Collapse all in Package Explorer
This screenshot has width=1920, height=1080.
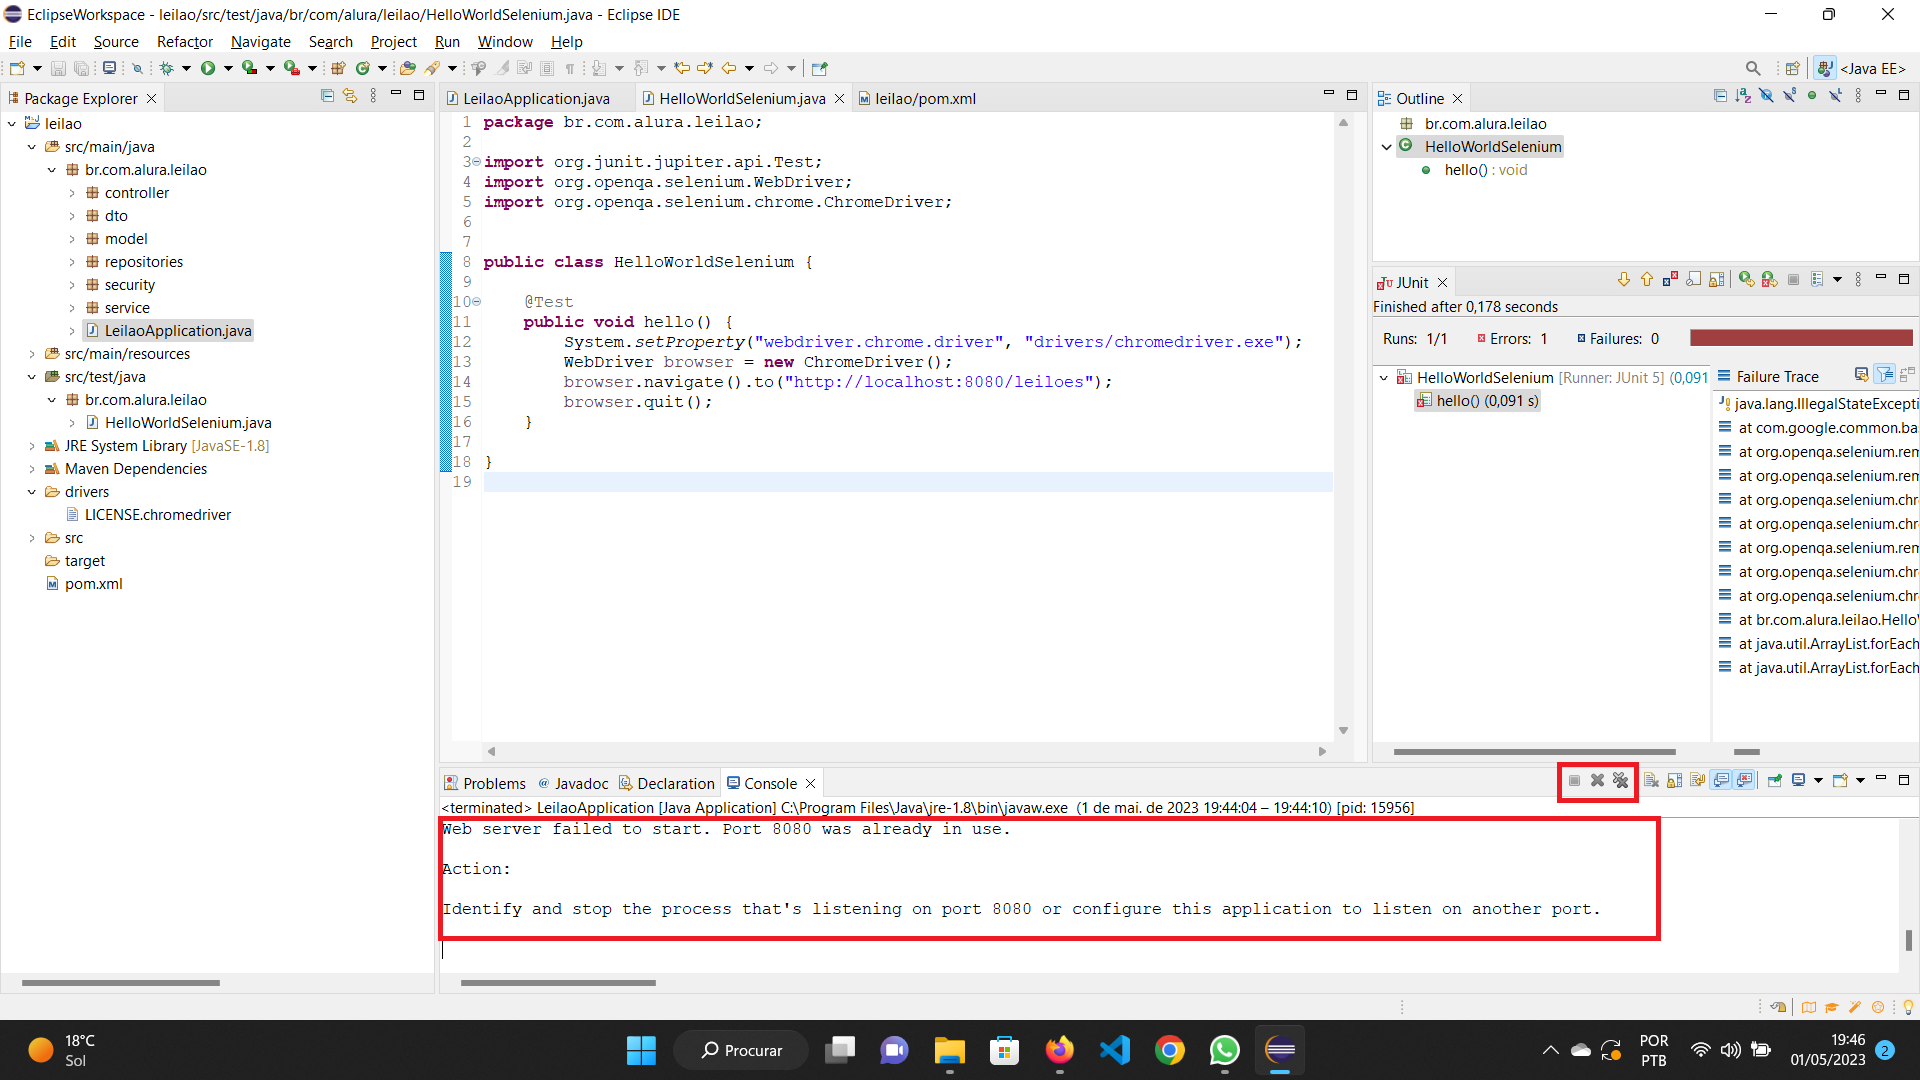tap(327, 96)
